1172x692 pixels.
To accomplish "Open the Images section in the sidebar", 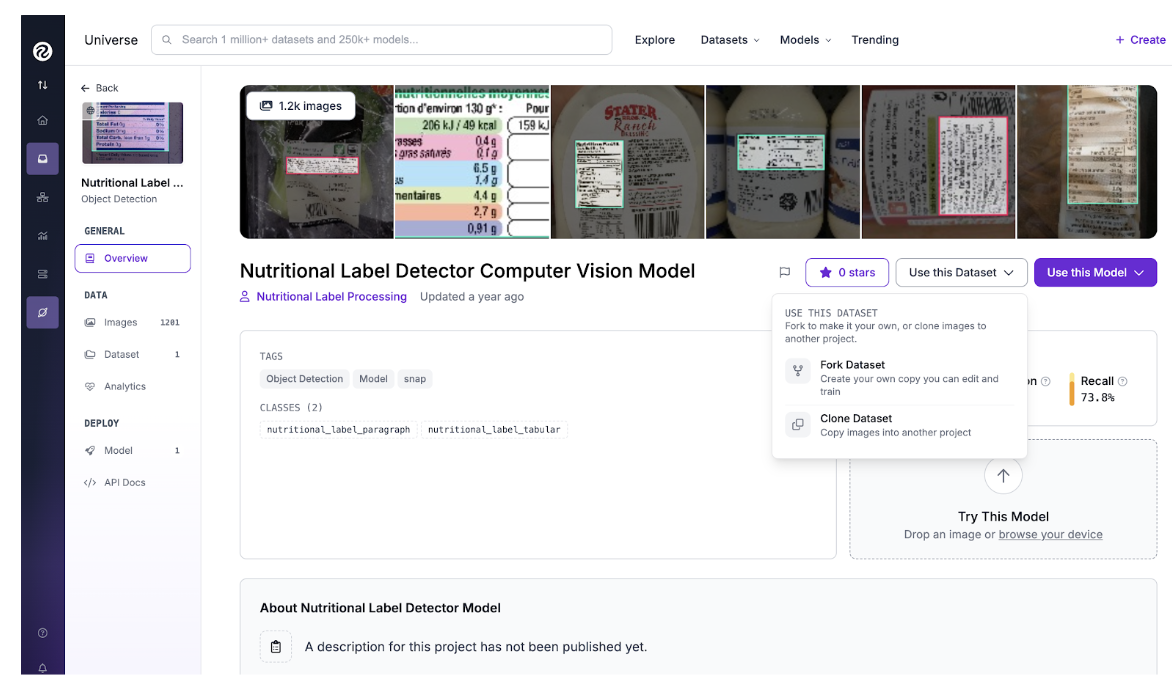I will pyautogui.click(x=121, y=323).
